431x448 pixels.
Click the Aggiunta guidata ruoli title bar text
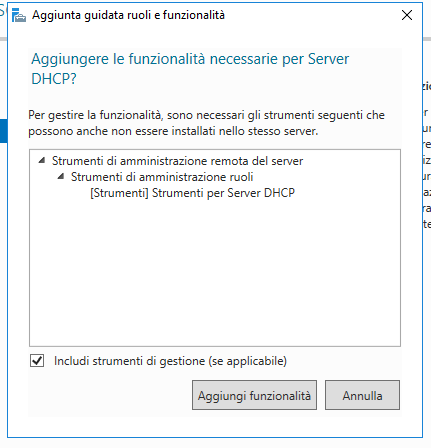click(128, 15)
